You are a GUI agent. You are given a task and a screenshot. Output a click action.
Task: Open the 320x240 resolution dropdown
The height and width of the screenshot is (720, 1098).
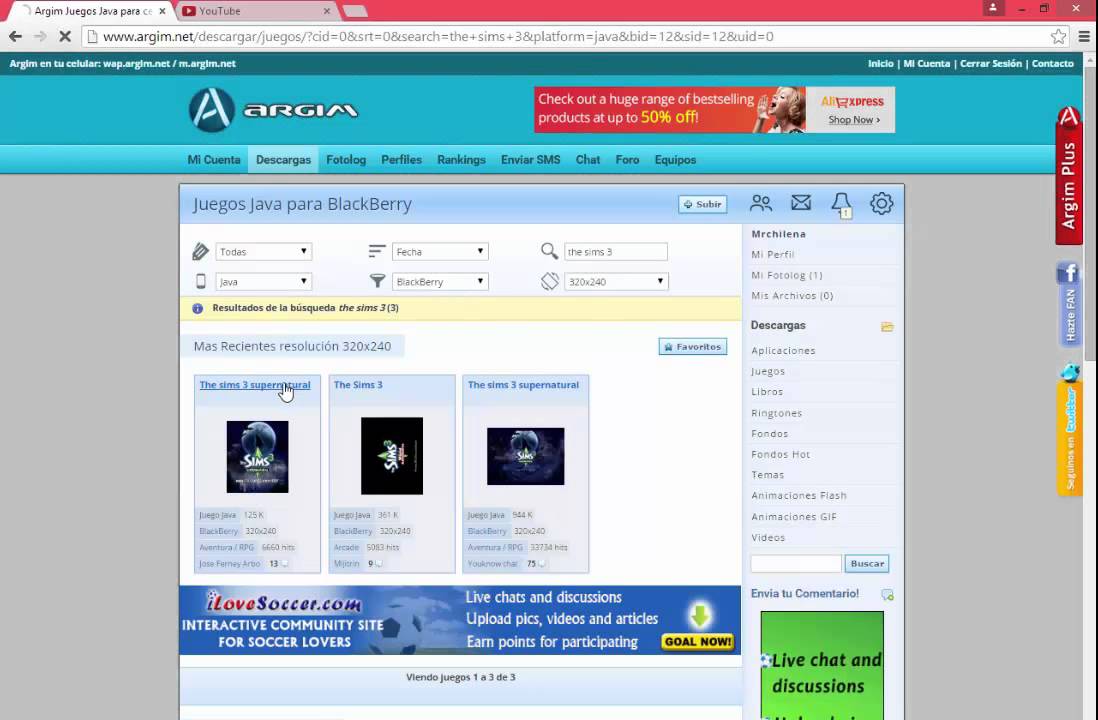click(616, 282)
